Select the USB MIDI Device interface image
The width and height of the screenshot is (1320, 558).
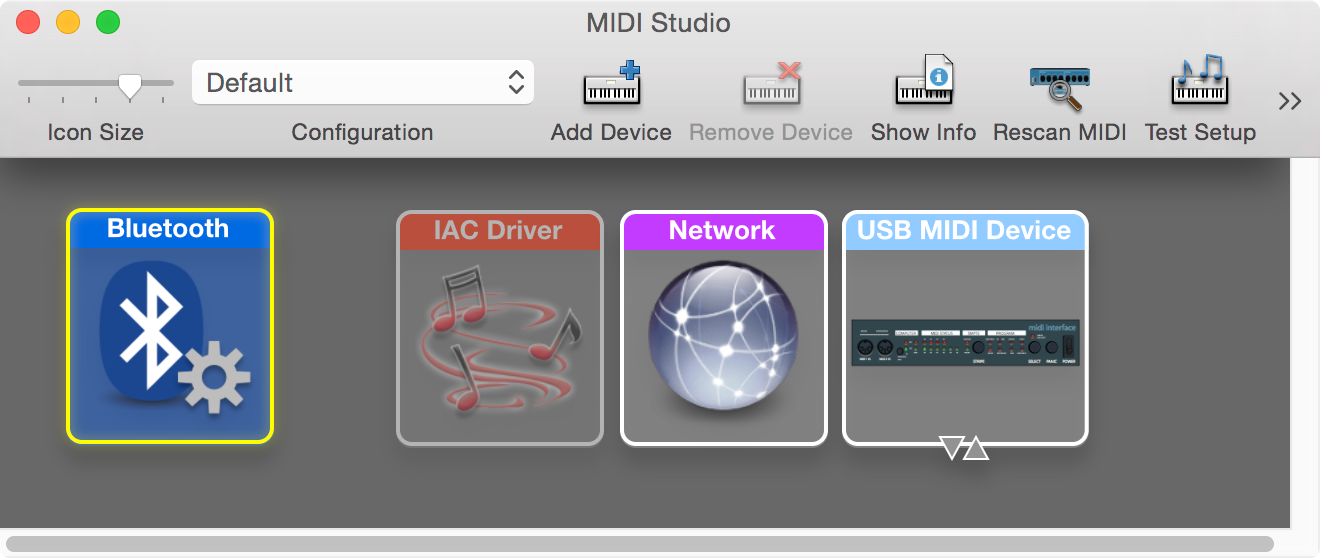[966, 343]
